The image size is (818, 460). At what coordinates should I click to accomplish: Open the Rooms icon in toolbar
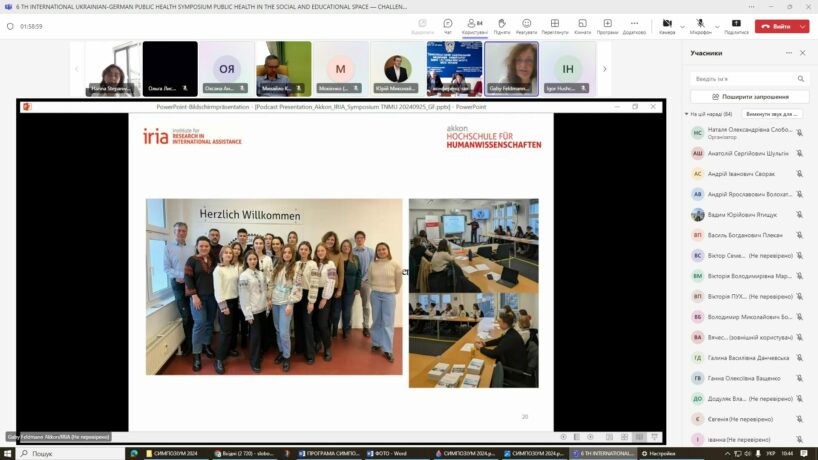click(x=582, y=25)
